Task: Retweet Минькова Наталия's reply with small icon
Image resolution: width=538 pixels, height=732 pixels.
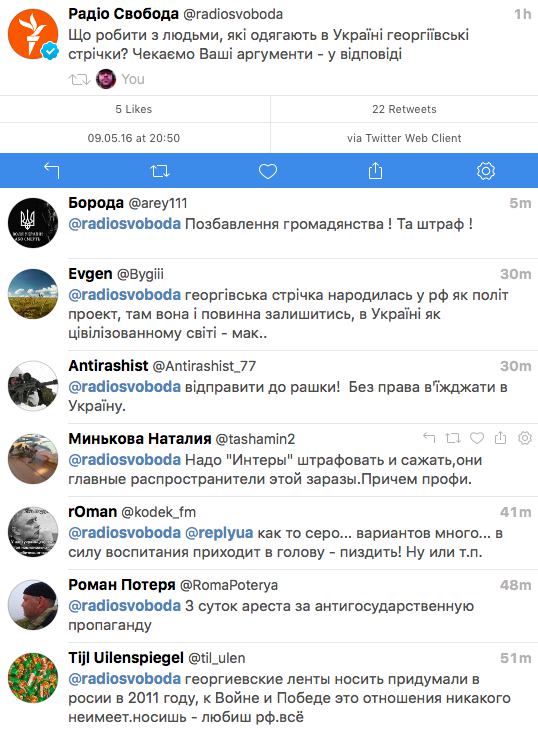Action: tap(453, 438)
